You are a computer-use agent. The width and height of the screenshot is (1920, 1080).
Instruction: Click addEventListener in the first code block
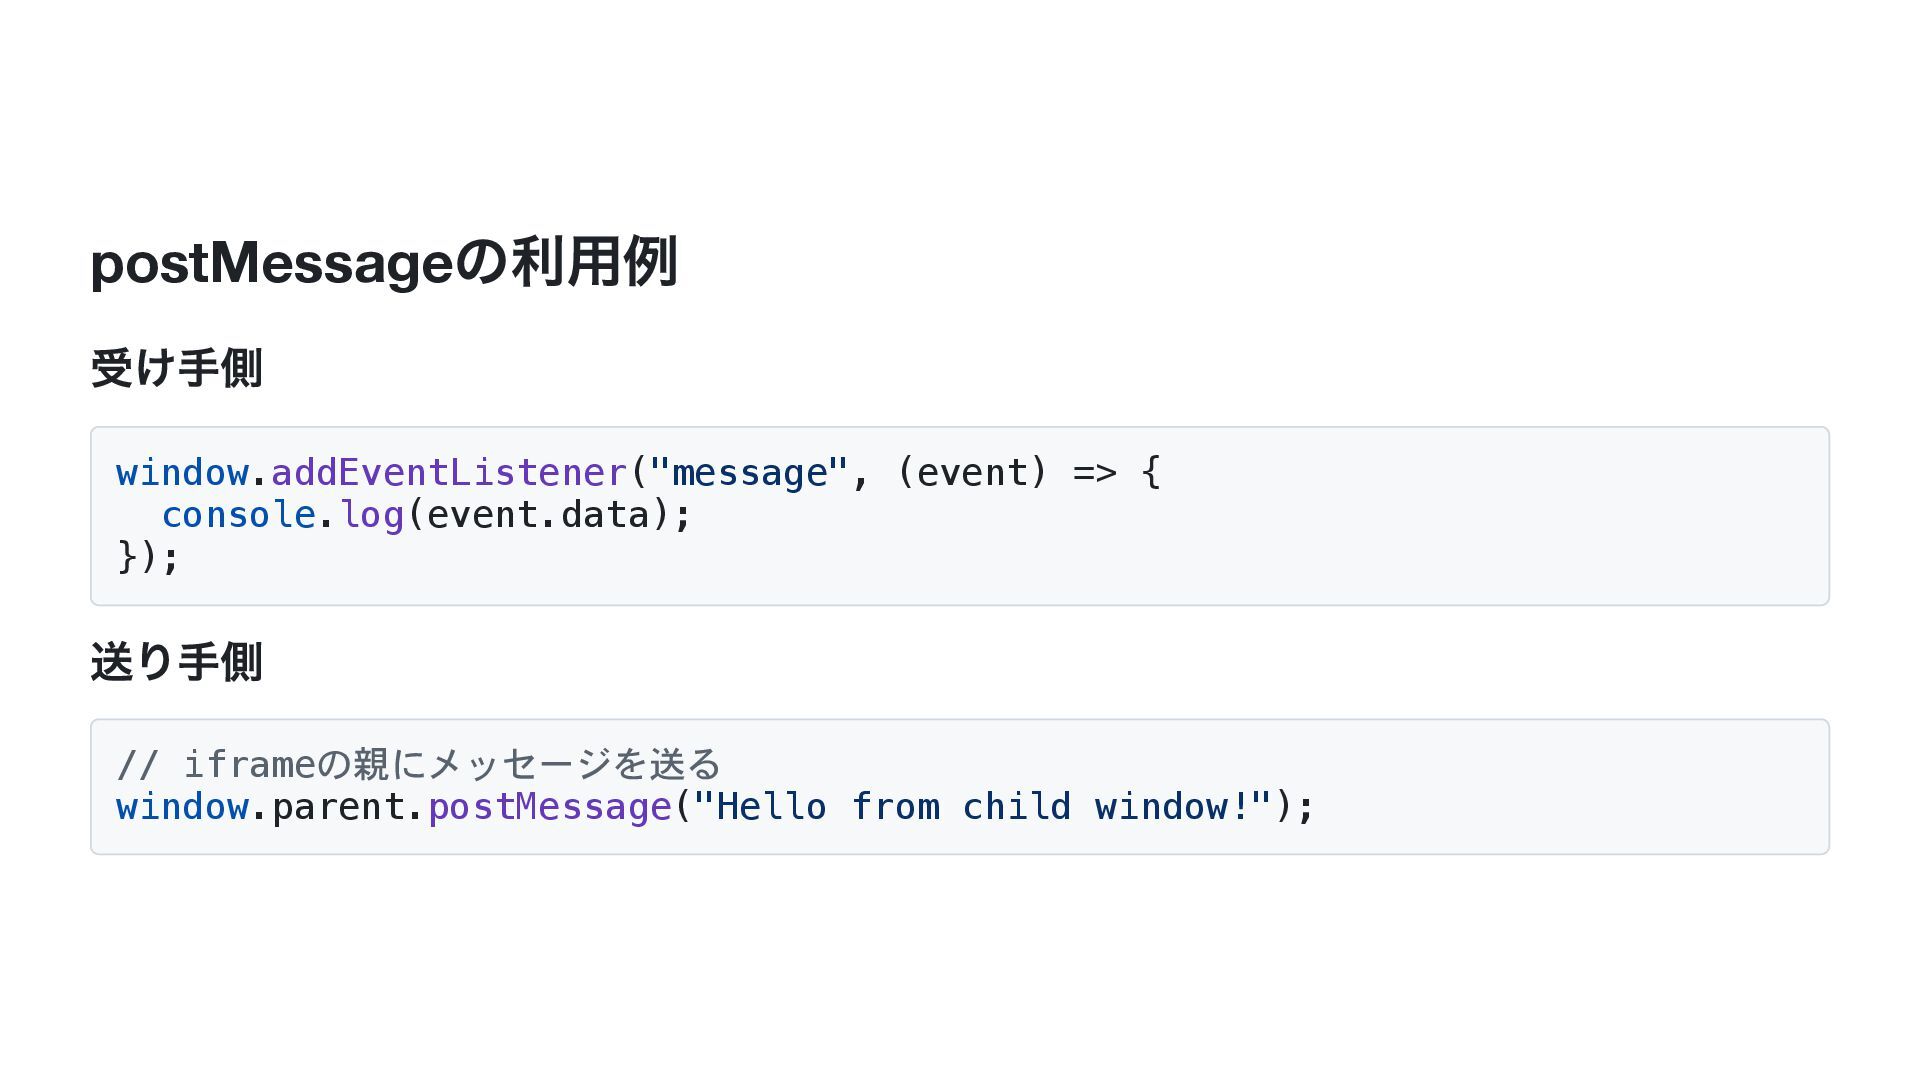tap(449, 472)
